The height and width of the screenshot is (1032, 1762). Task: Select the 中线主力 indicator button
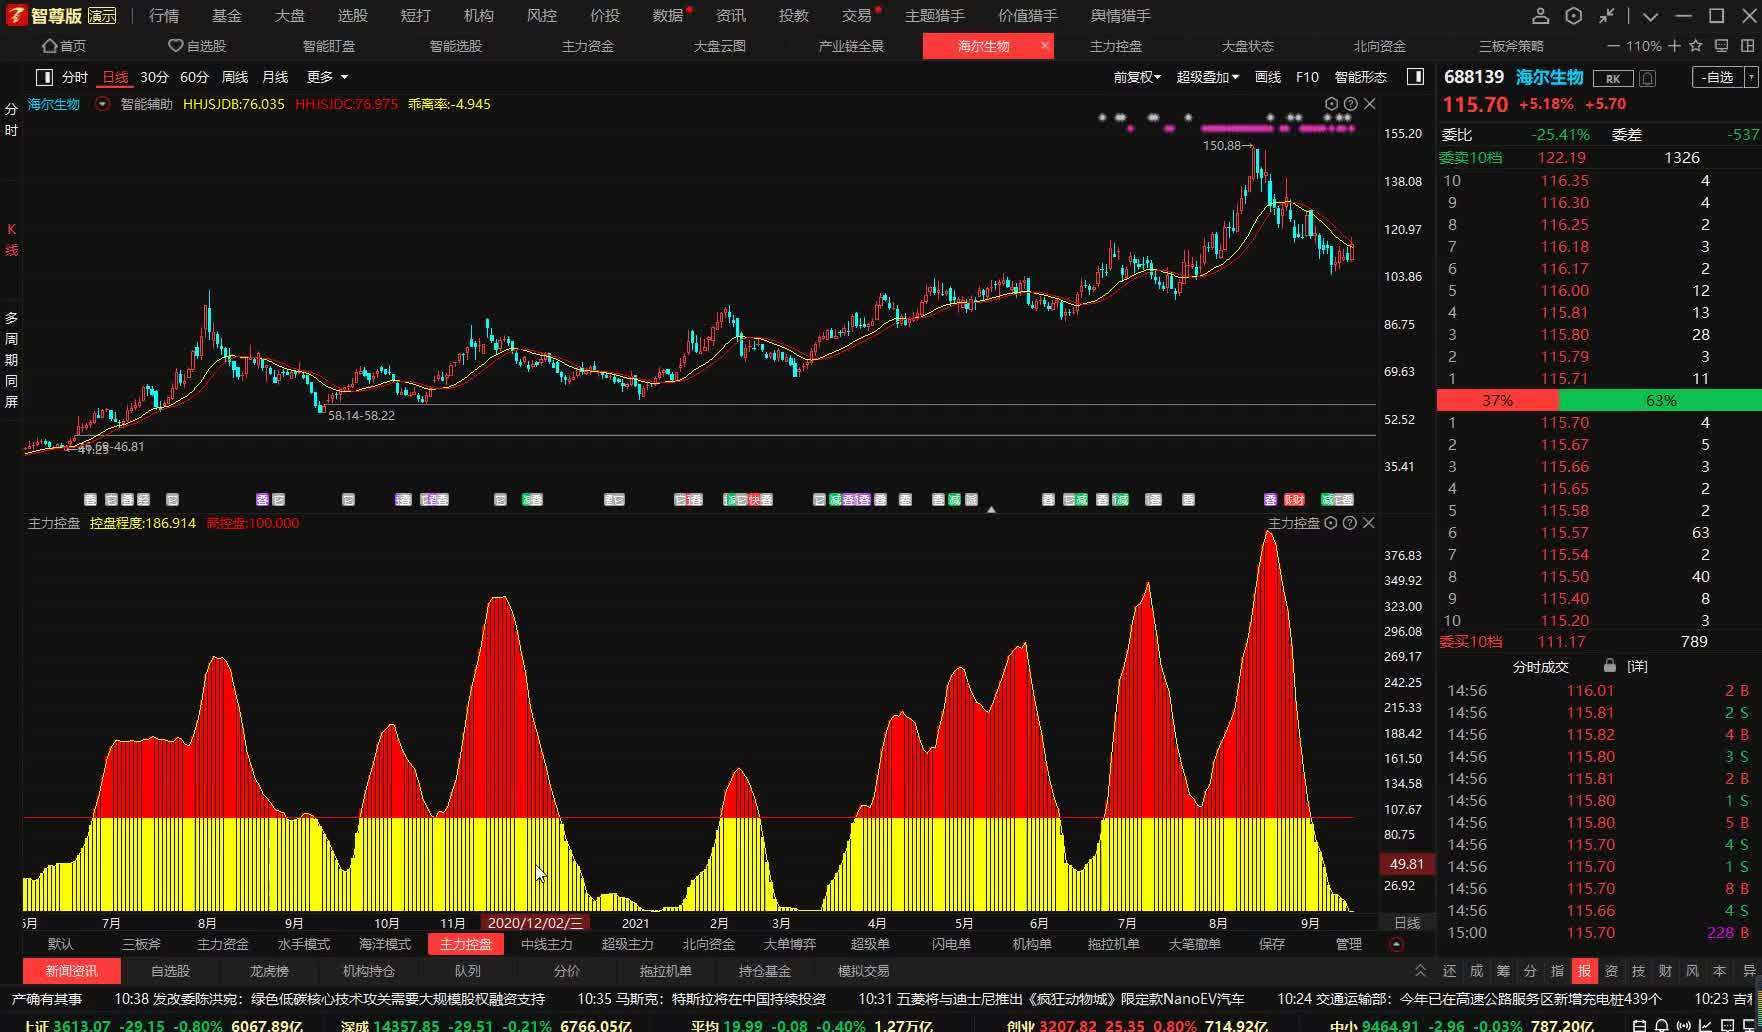pos(547,944)
